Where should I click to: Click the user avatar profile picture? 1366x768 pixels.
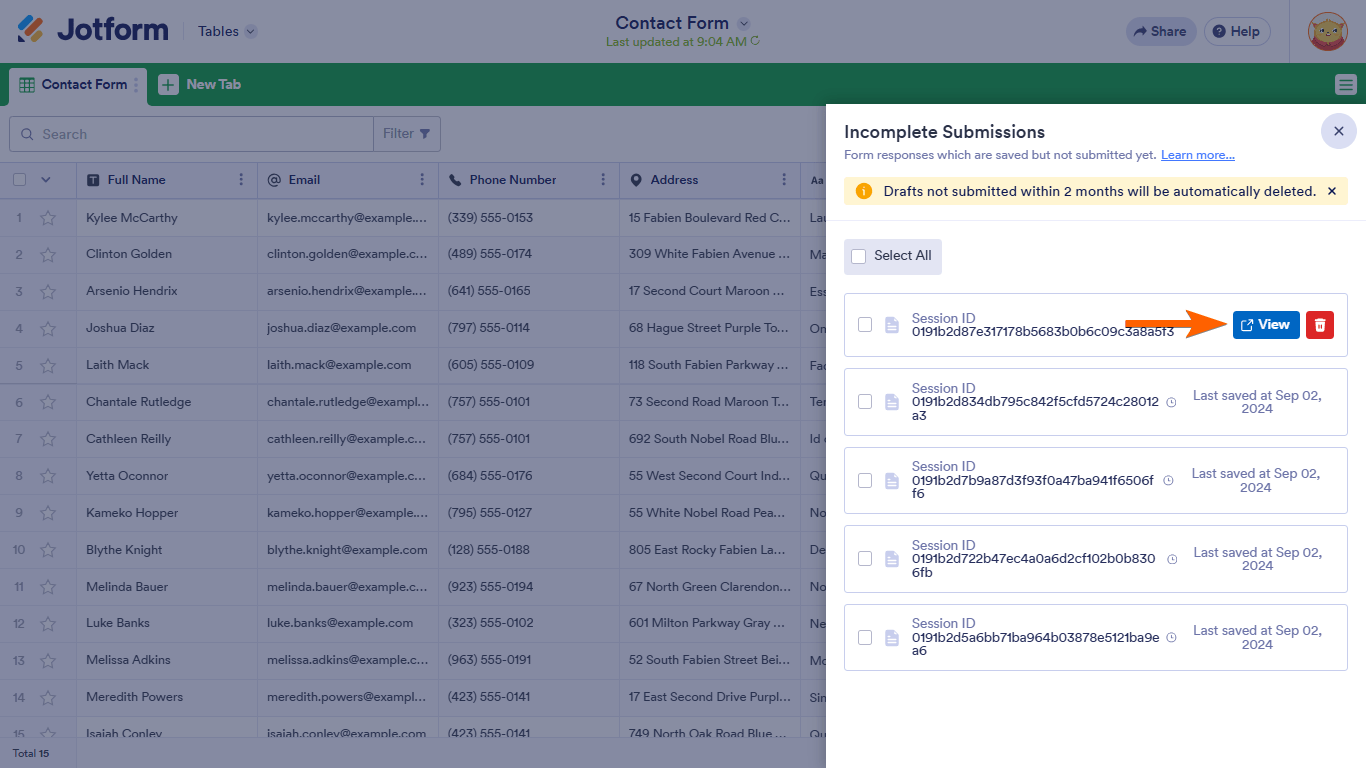1328,31
